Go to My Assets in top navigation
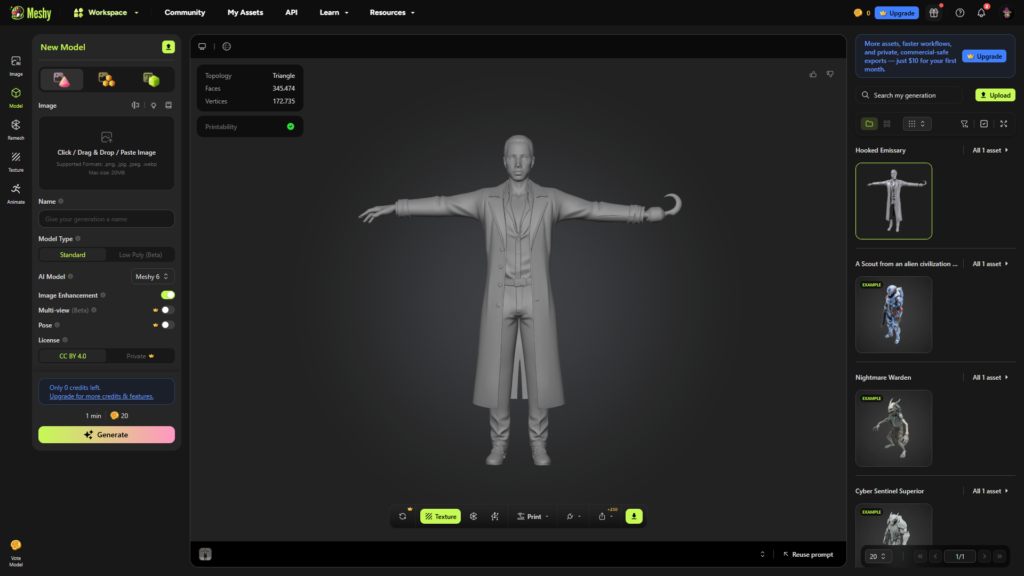 pos(245,13)
